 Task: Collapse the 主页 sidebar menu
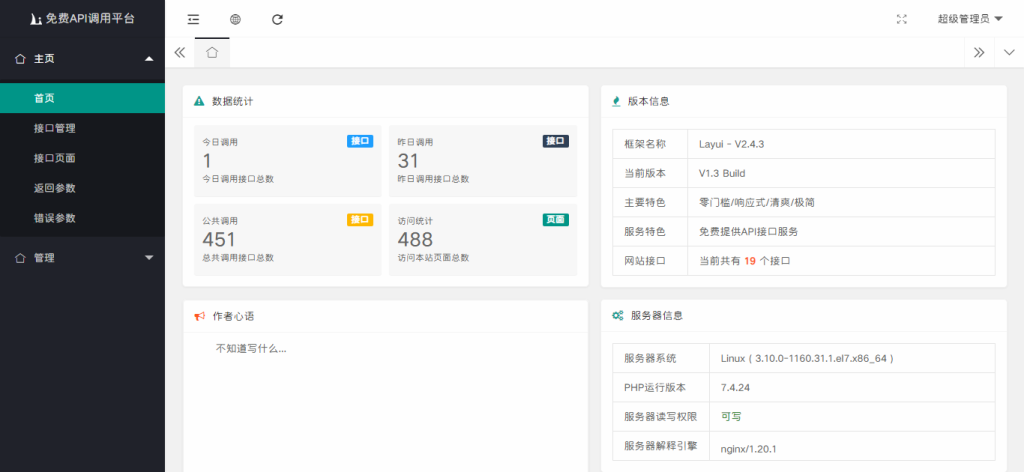pyautogui.click(x=82, y=58)
